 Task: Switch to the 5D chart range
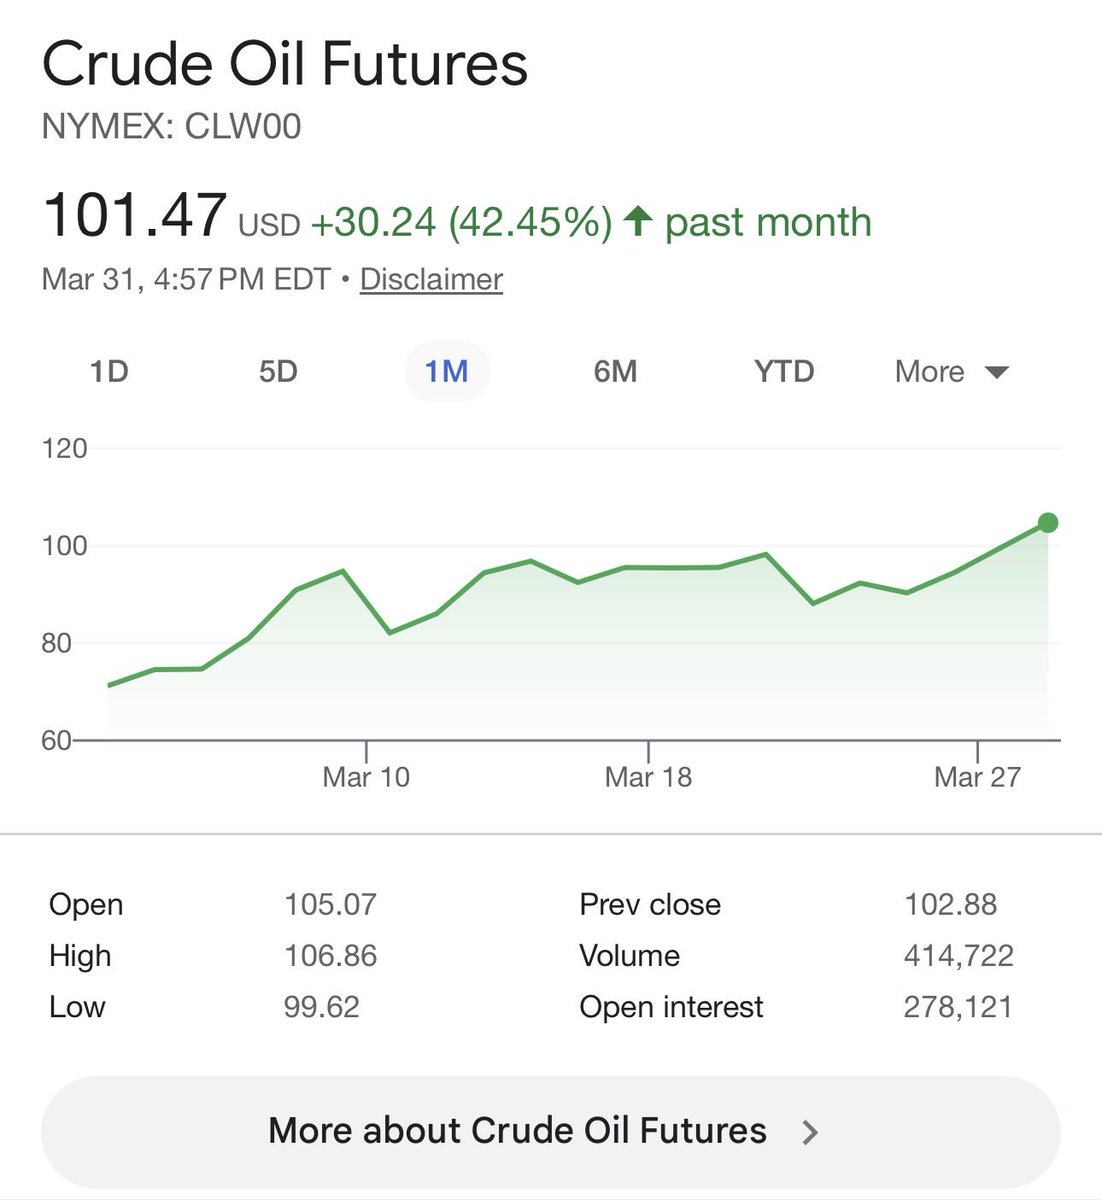(278, 372)
